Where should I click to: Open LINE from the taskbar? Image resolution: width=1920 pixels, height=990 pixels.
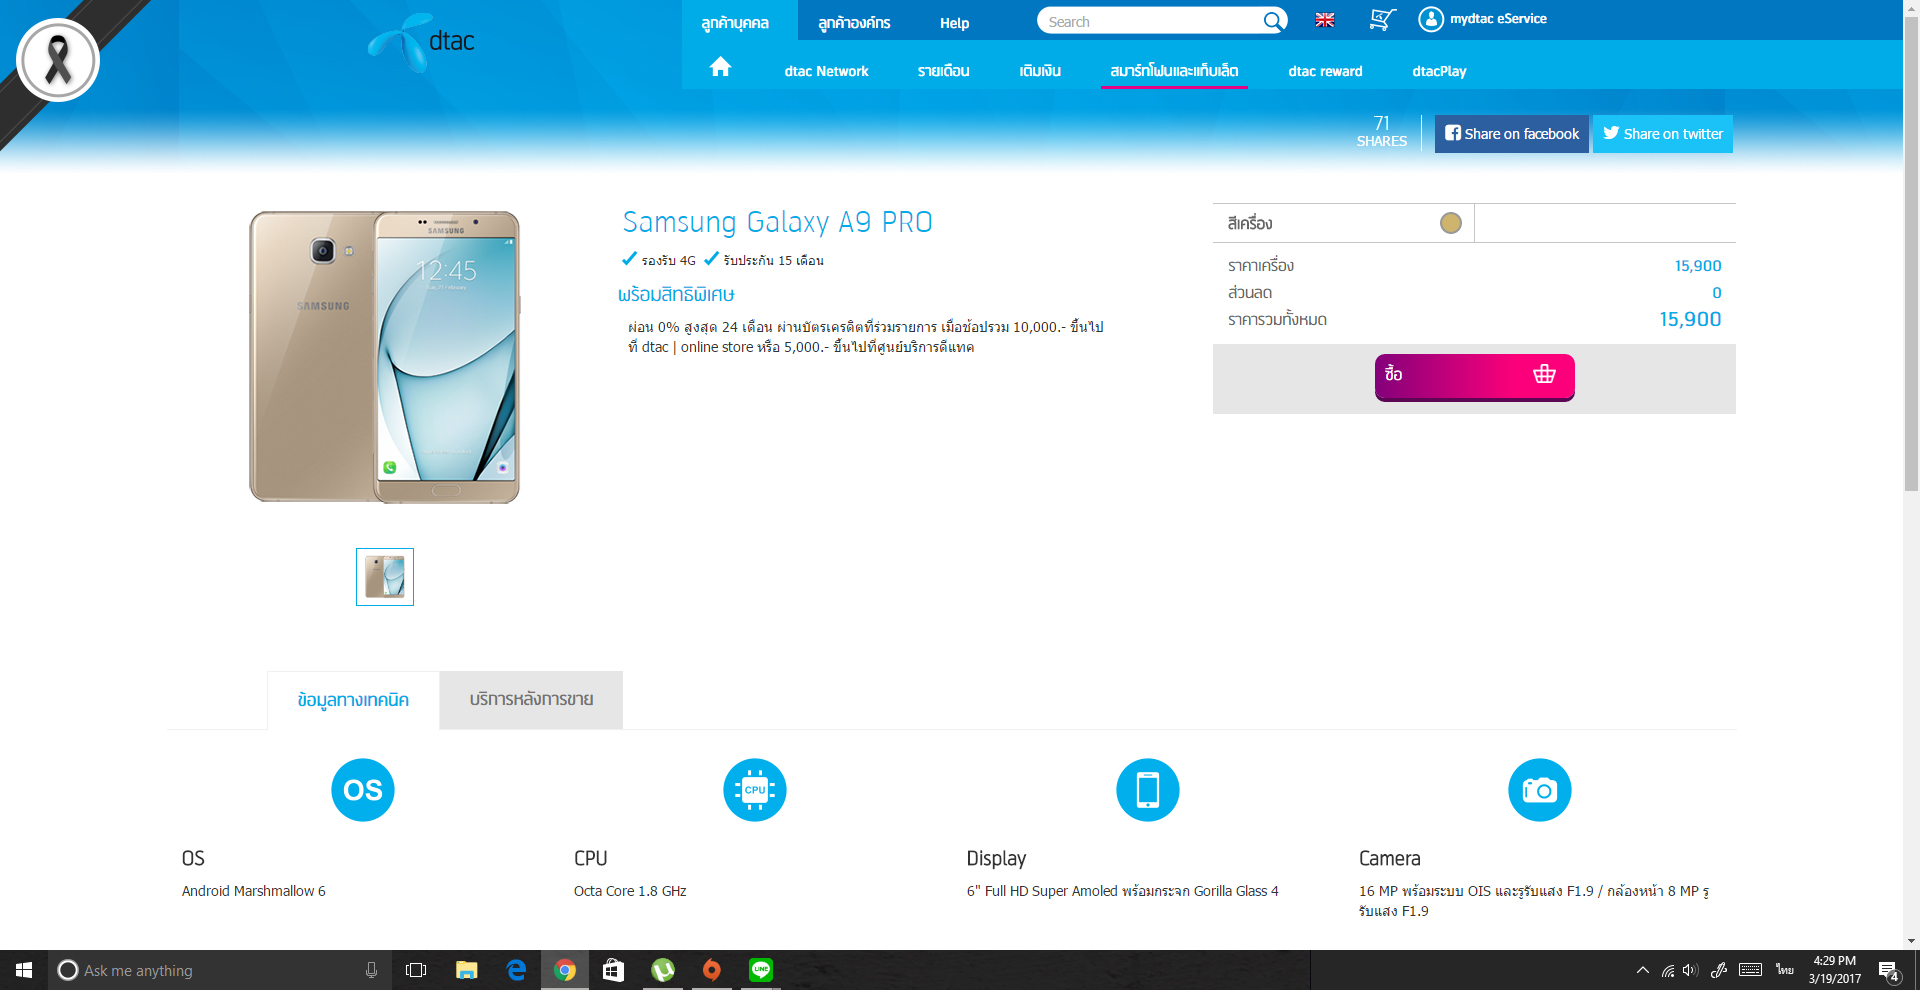(761, 970)
